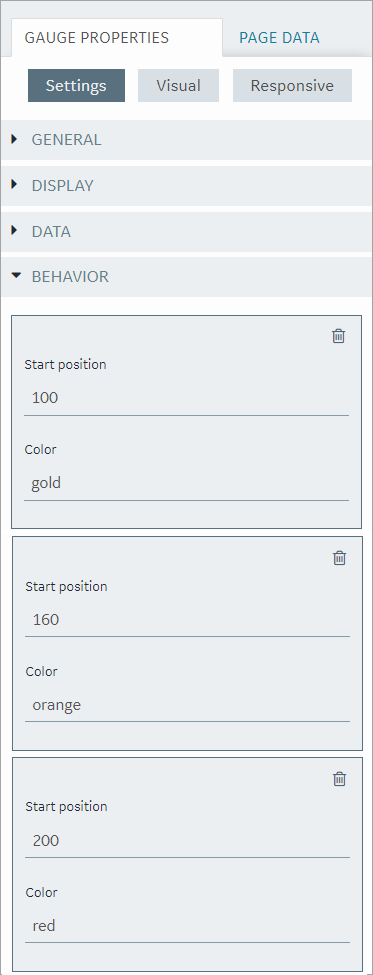Delete the gold color range entry
Viewport: 373px width, 975px height.
point(338,336)
